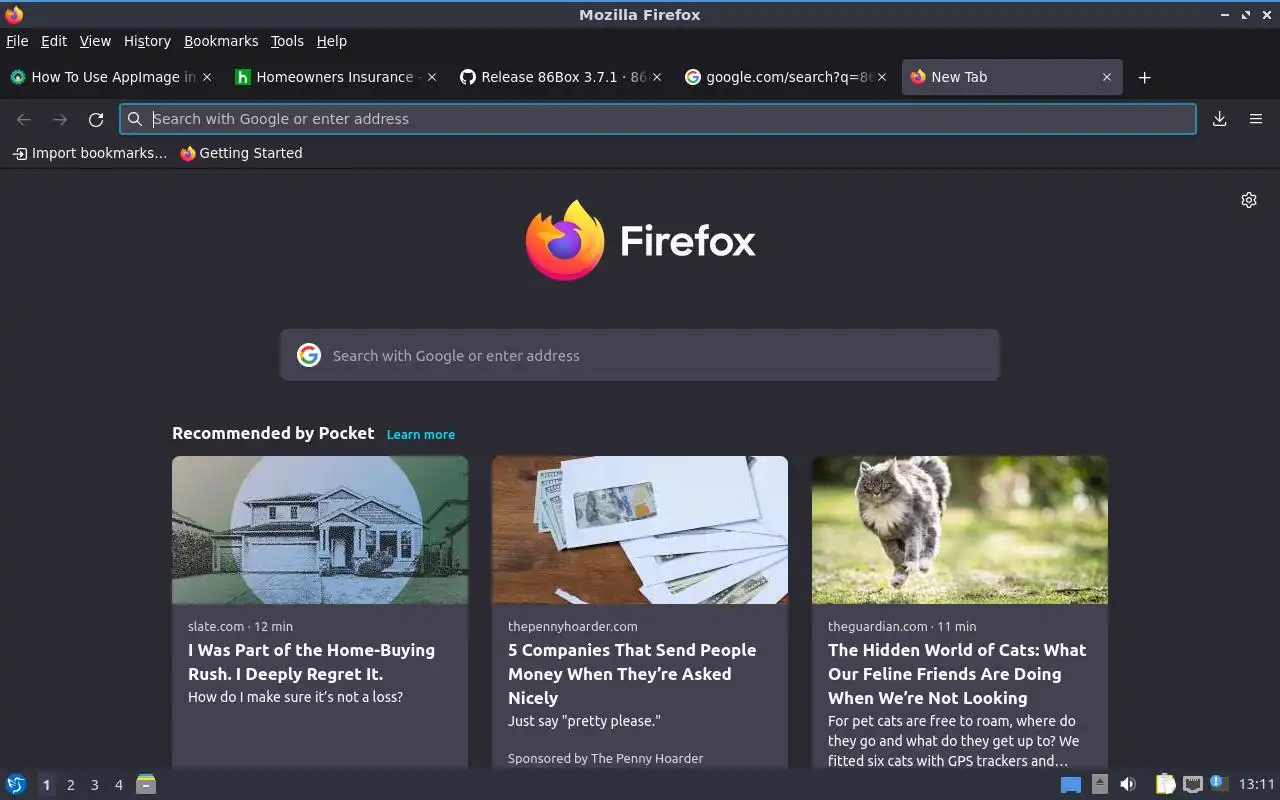Close the How To Use AppImage tab
Screen dimensions: 1280x800
(207, 77)
